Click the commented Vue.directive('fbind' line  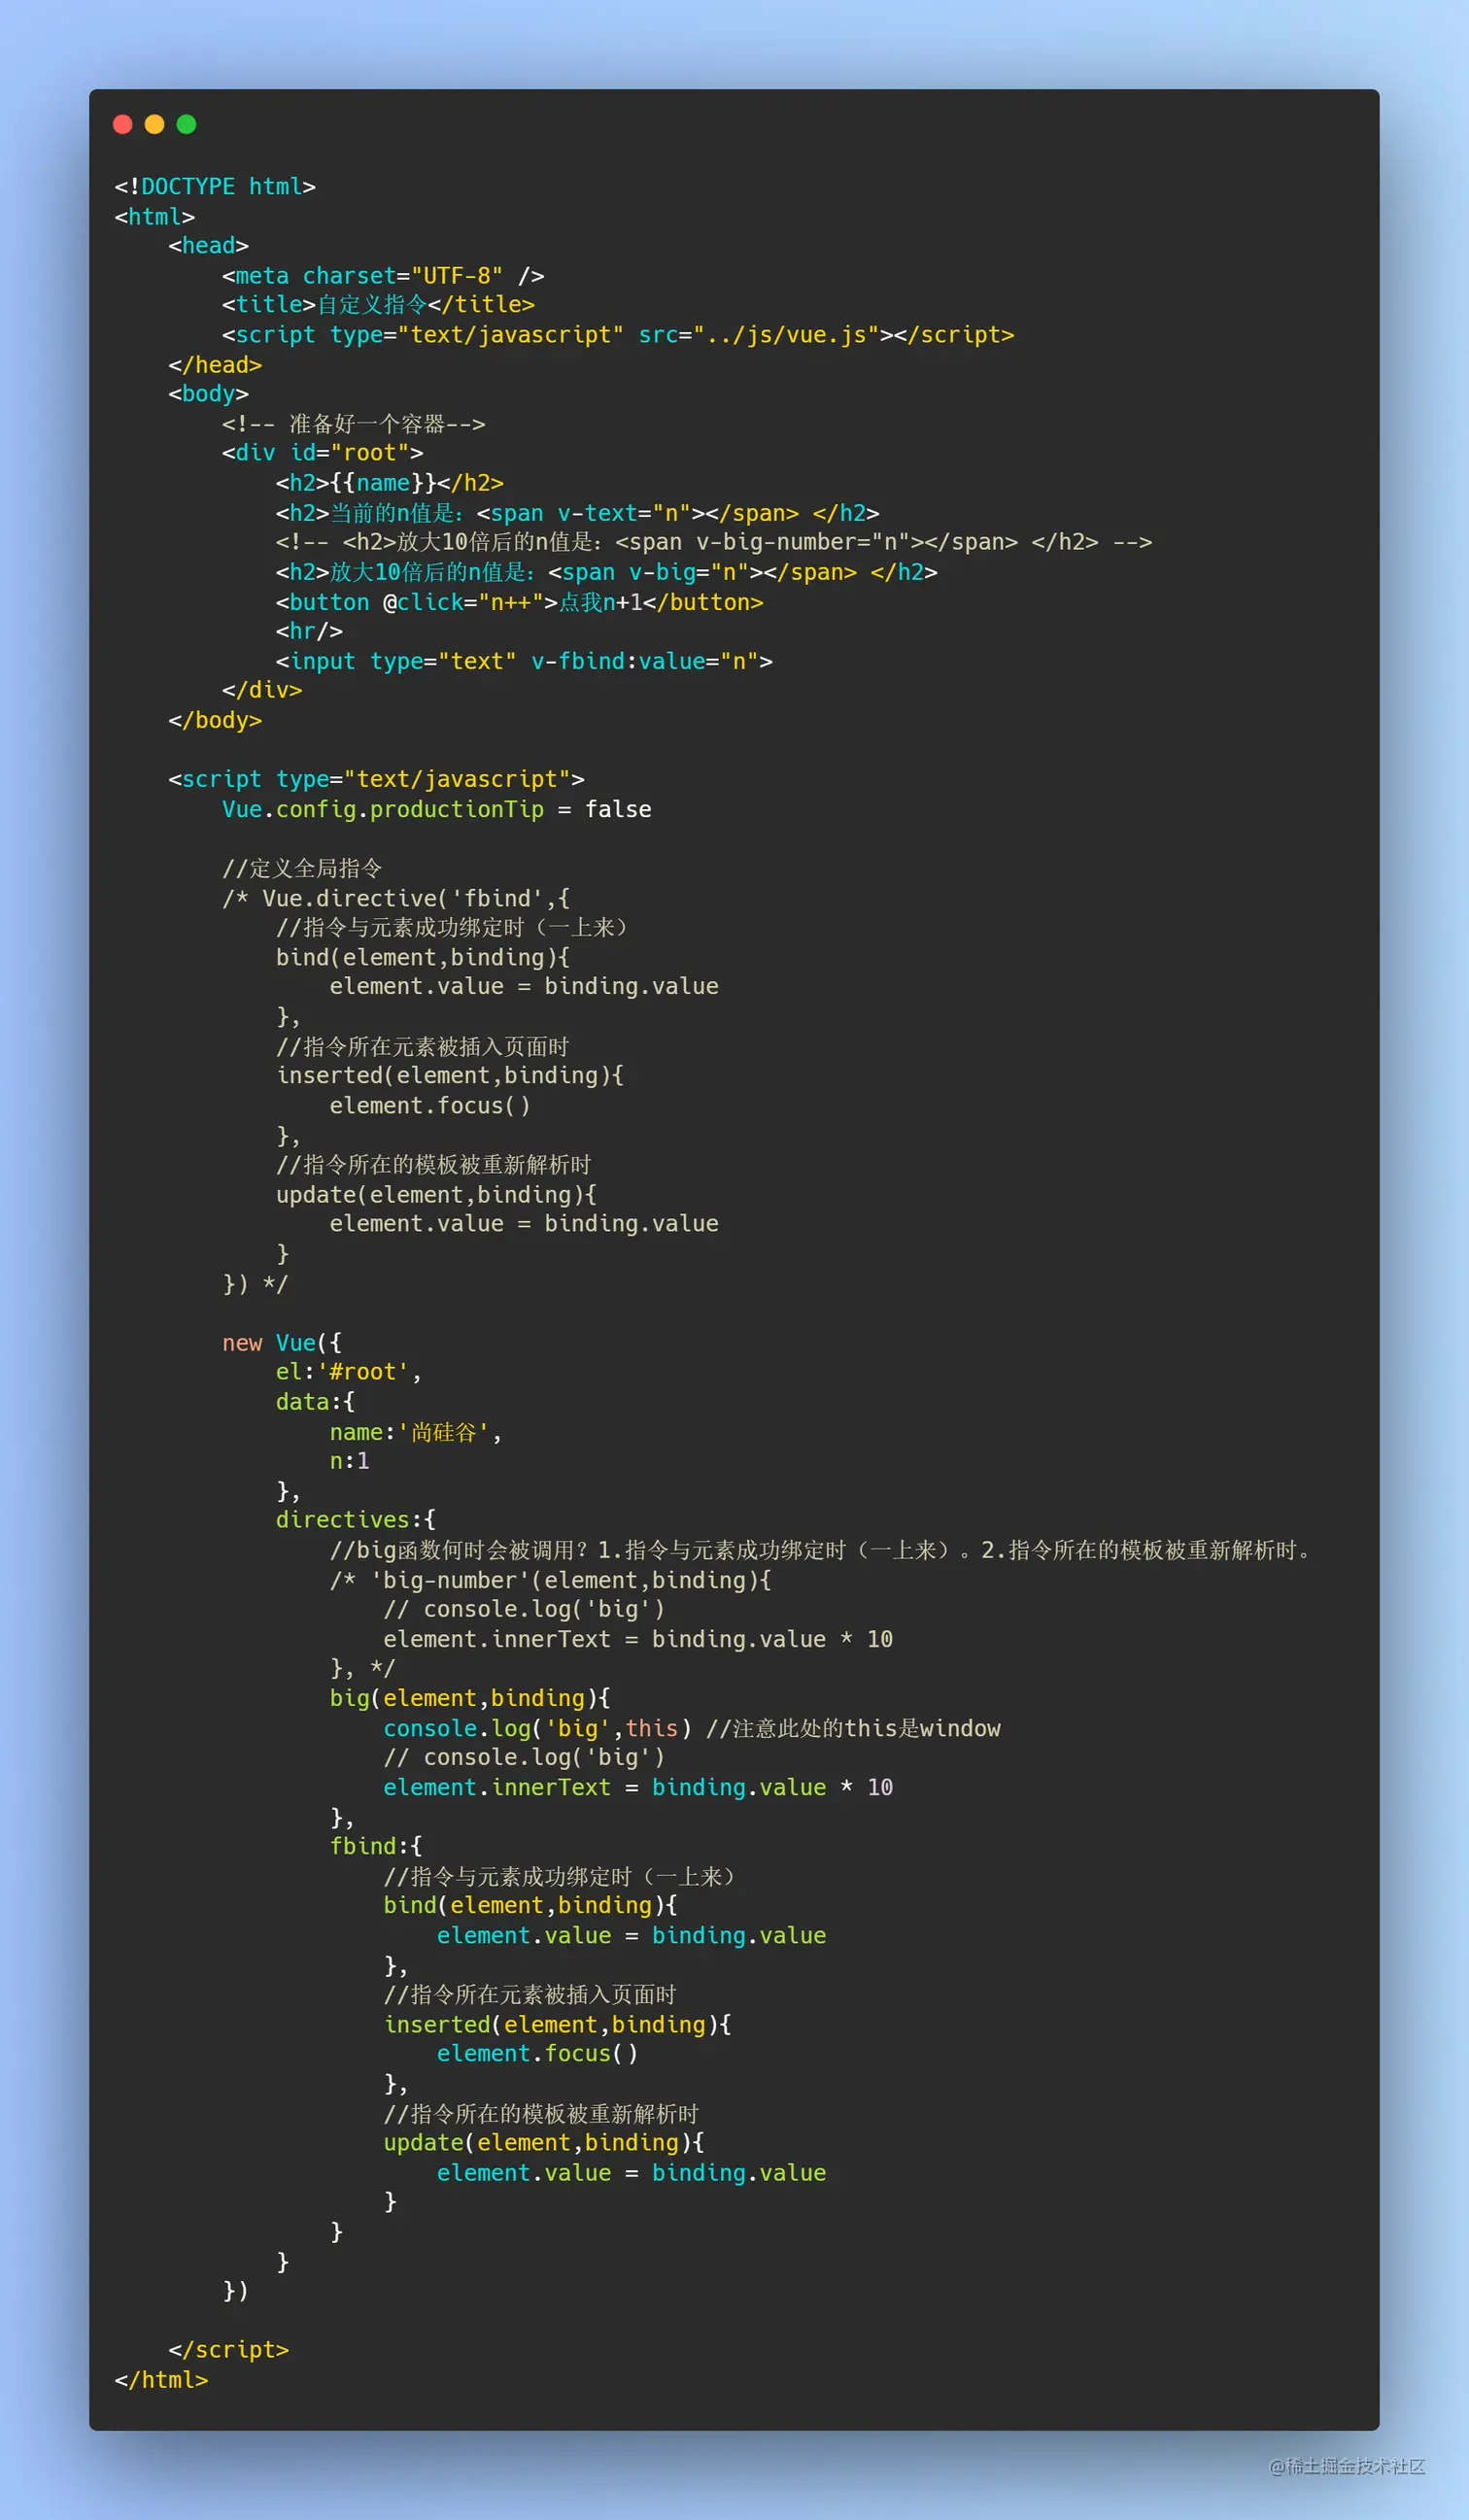pyautogui.click(x=396, y=898)
